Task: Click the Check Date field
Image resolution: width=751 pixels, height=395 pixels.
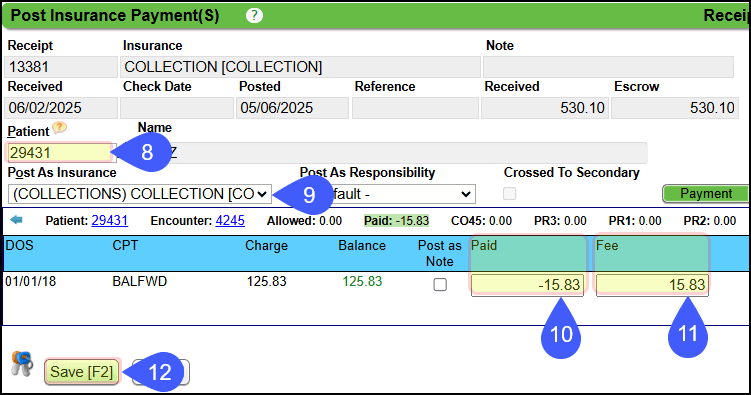Action: [x=177, y=108]
